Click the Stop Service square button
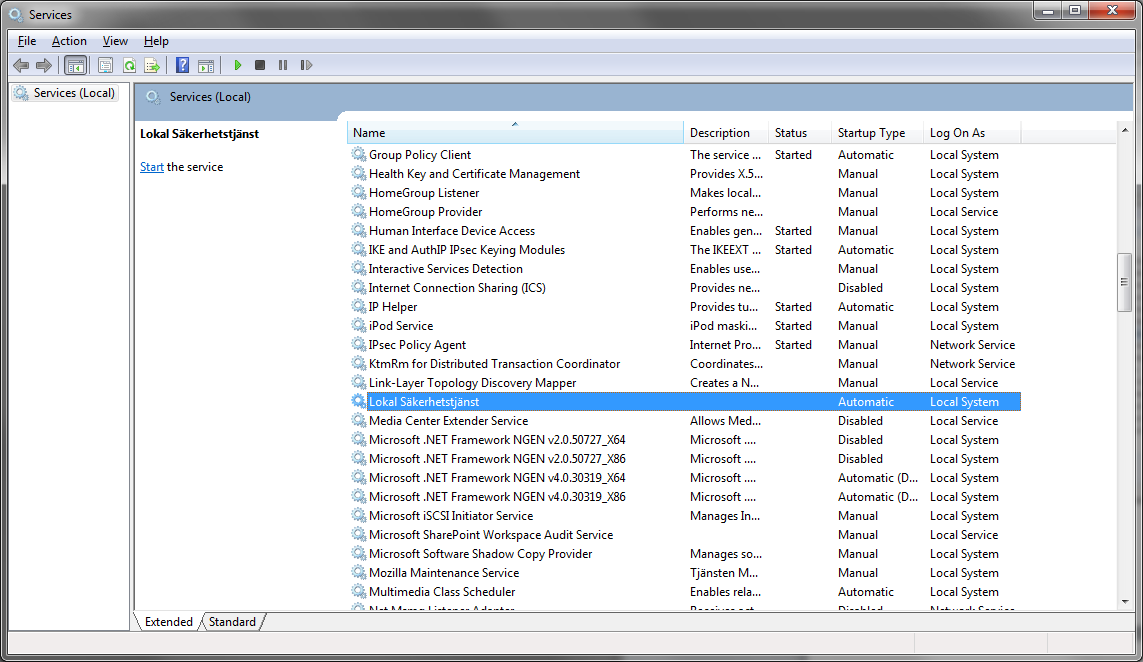The height and width of the screenshot is (662, 1143). click(260, 66)
